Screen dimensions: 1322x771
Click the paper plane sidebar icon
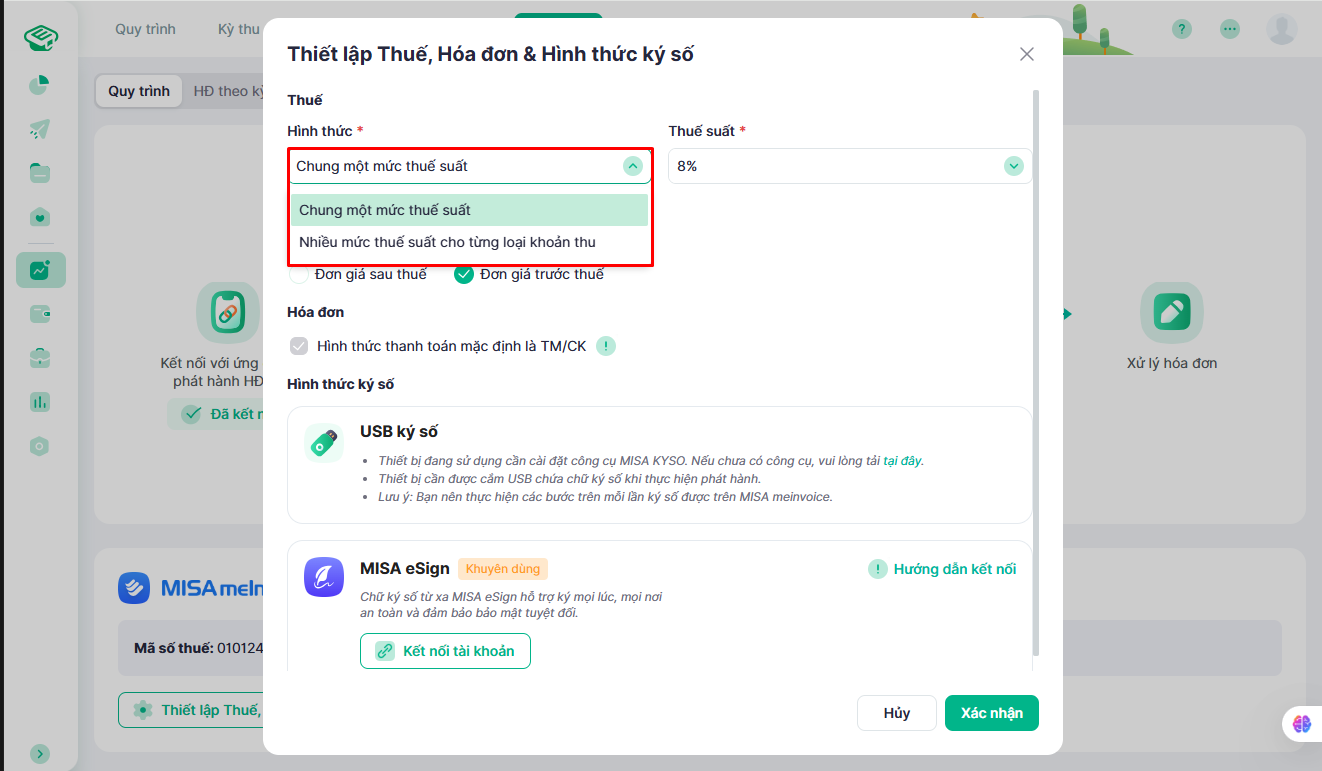[x=39, y=129]
